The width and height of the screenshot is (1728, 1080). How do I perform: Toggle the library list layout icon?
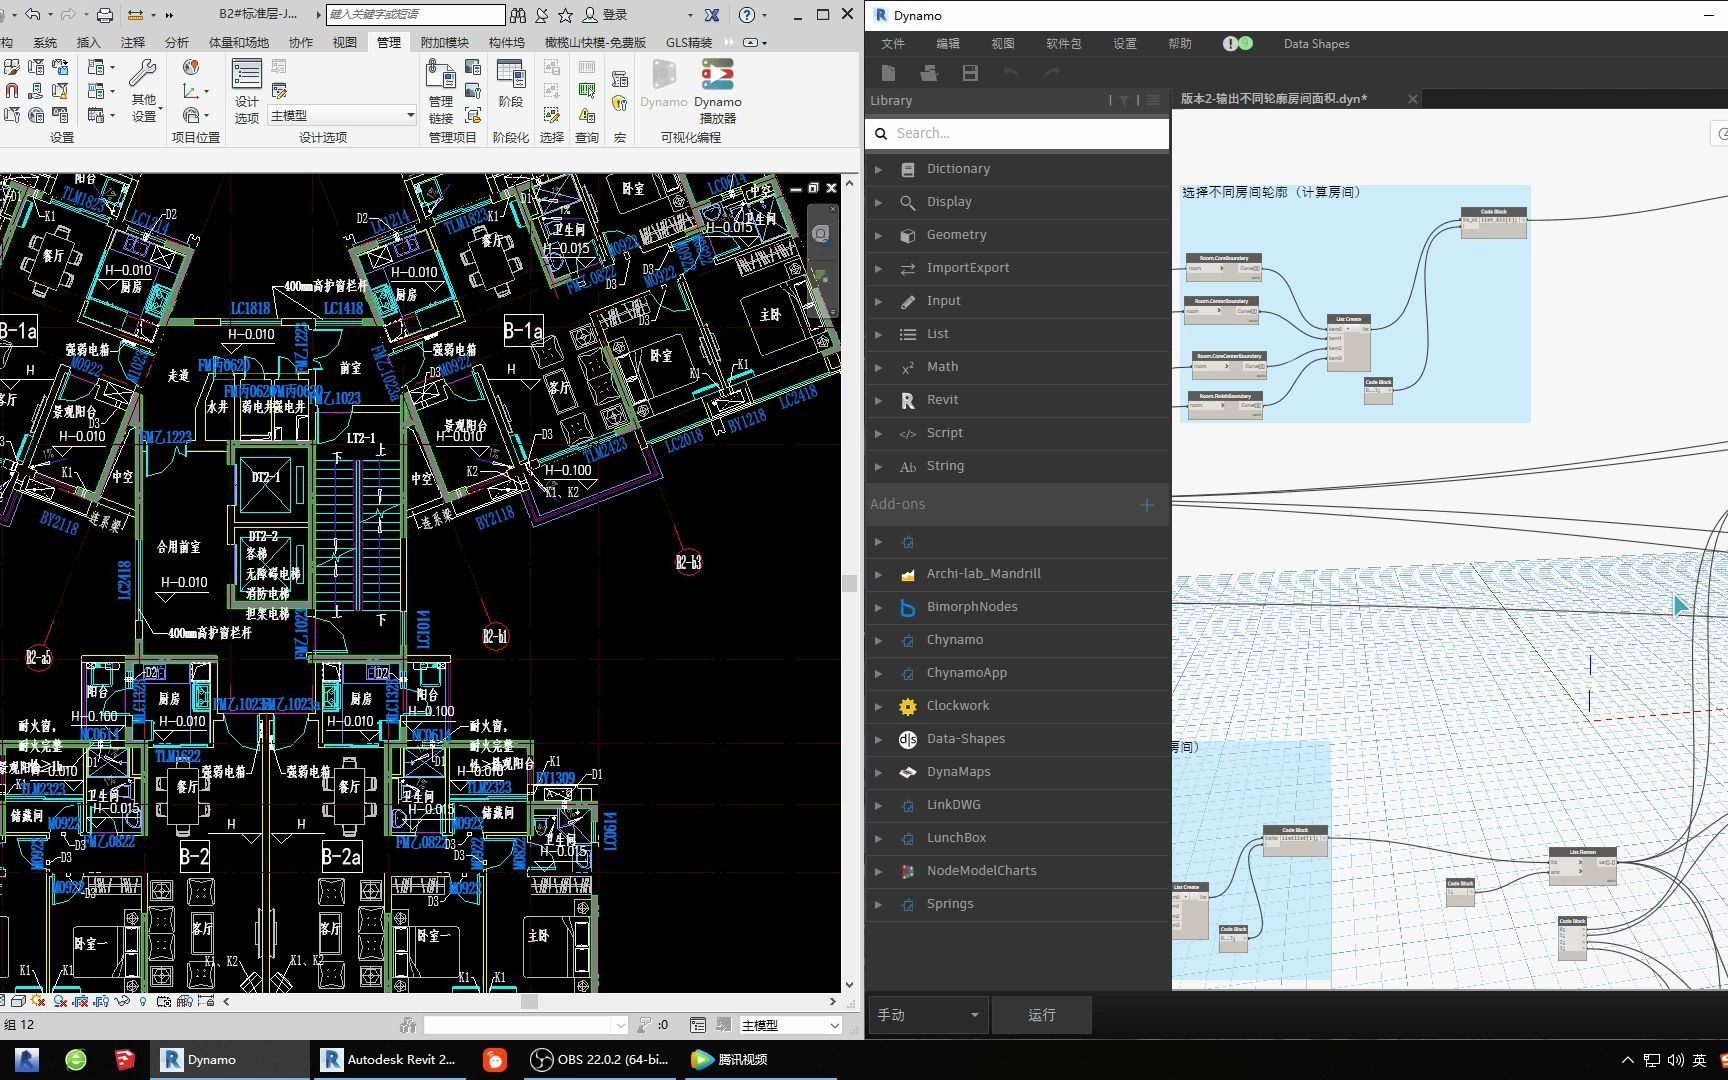[x=1153, y=100]
